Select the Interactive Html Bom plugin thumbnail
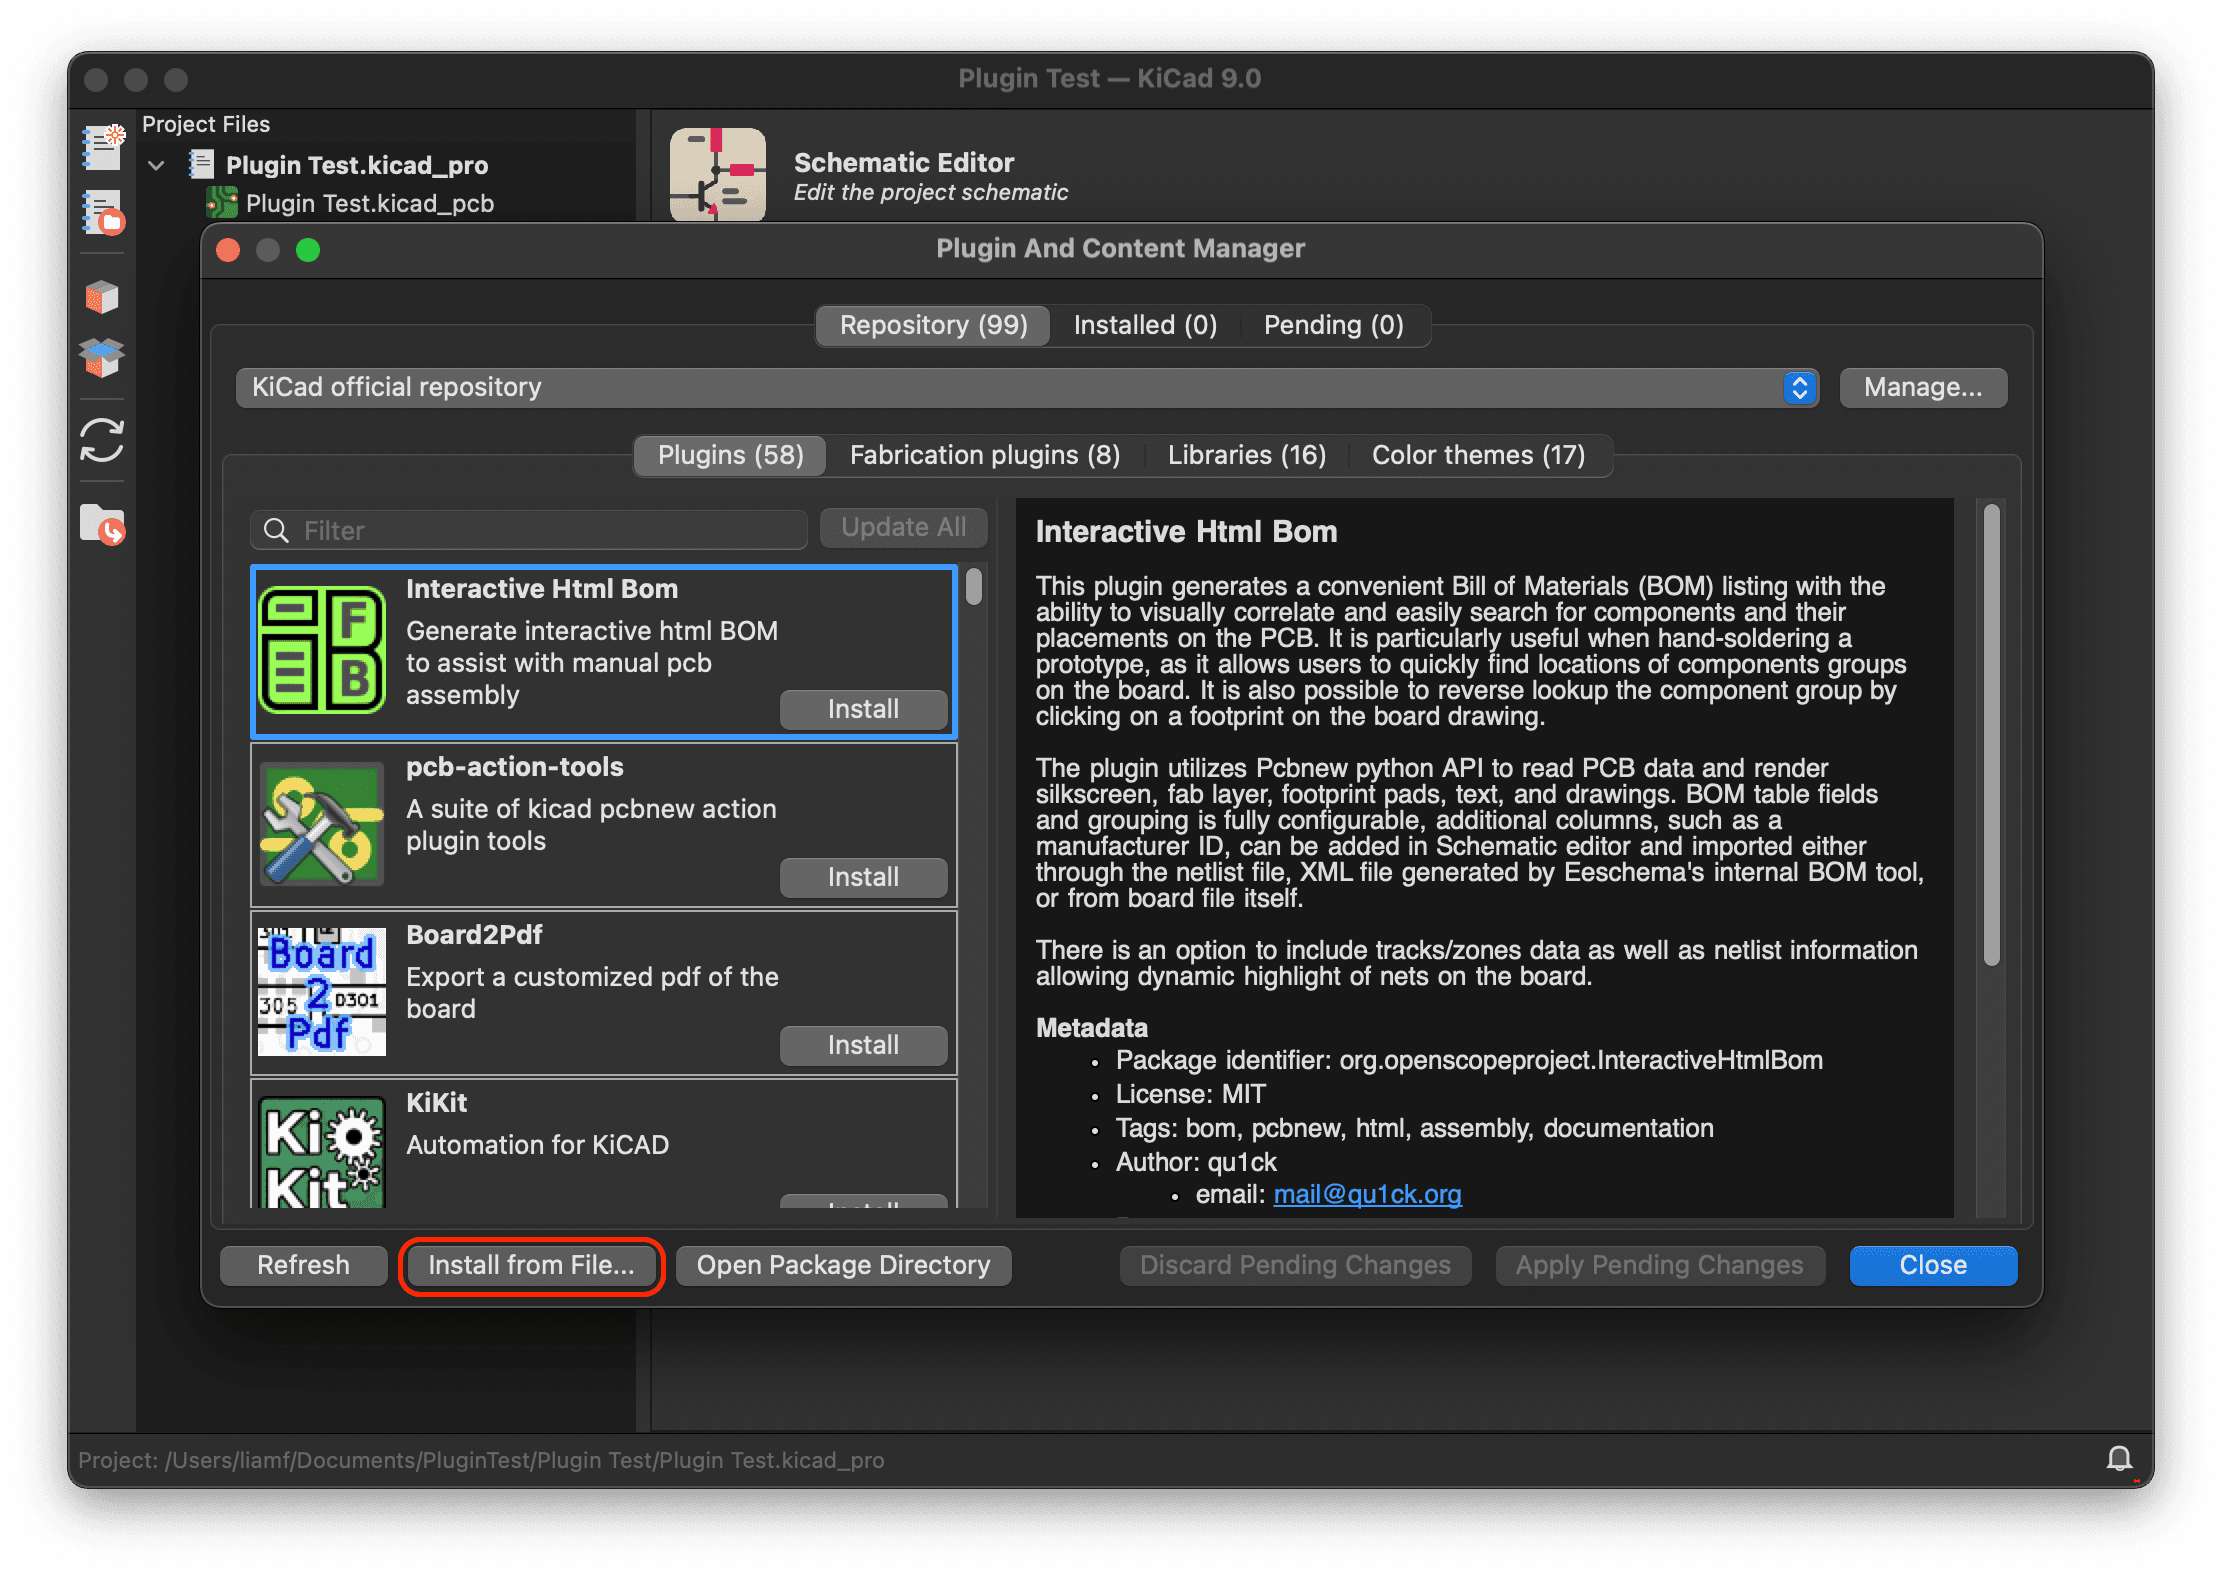Image resolution: width=2222 pixels, height=1572 pixels. (x=322, y=650)
